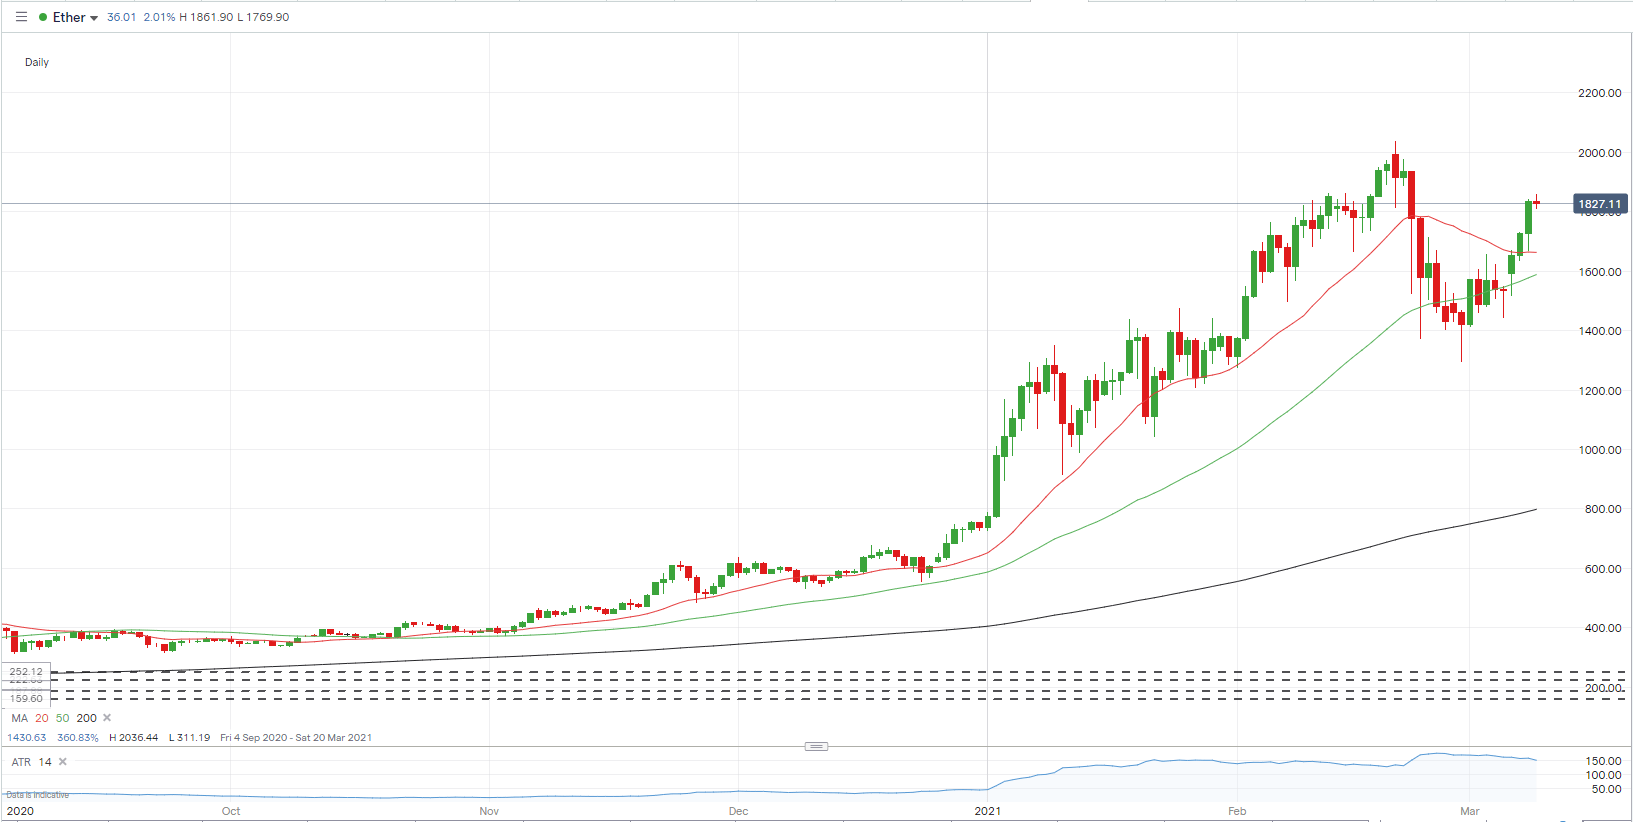Click the green market status dot
Image resolution: width=1633 pixels, height=822 pixels.
click(43, 17)
